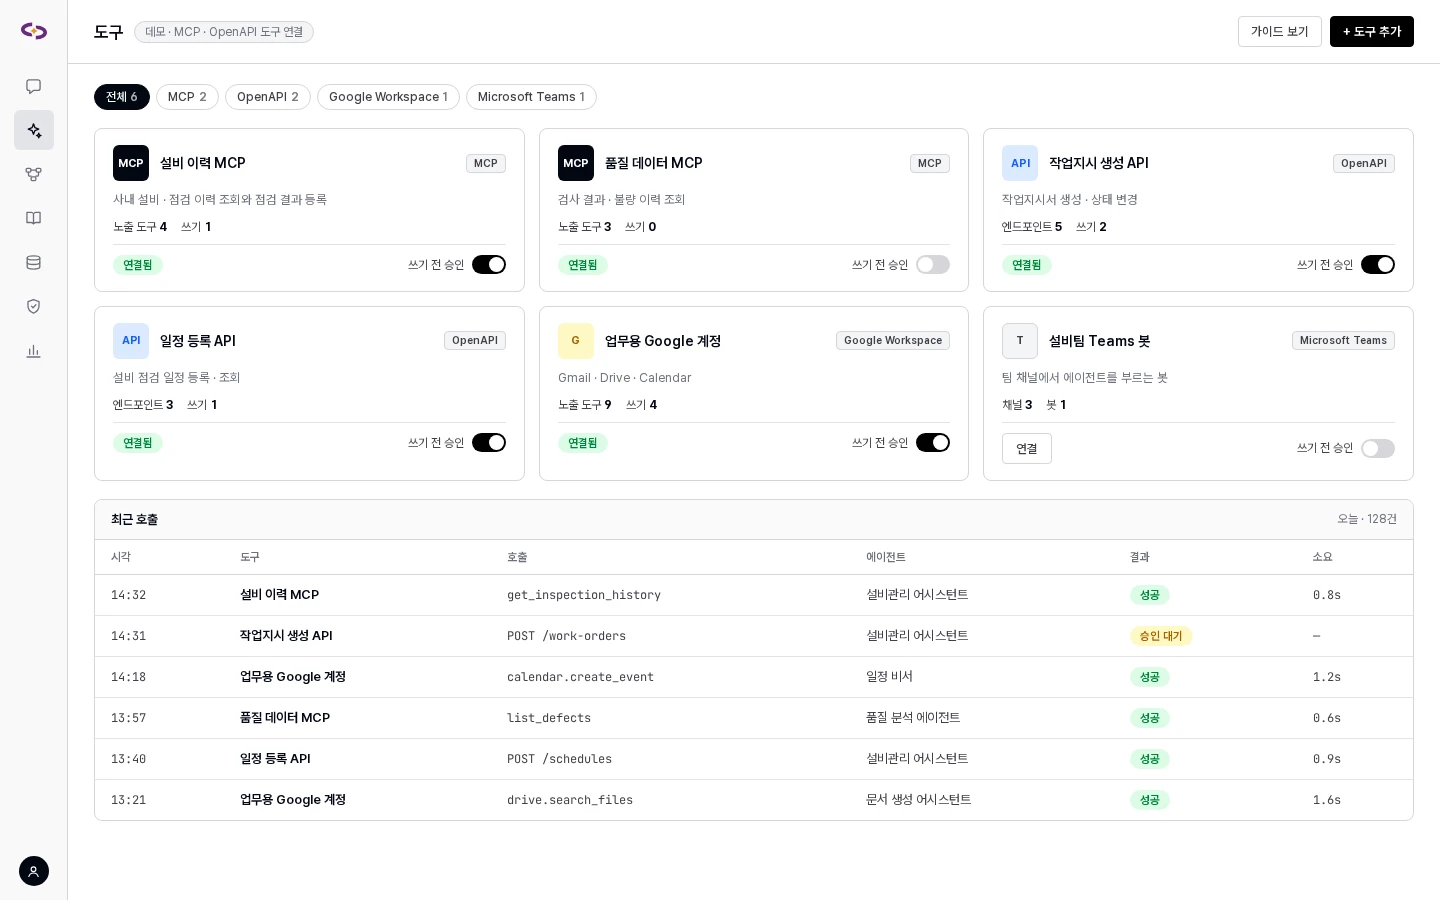
Task: Click the MCP icon of 설비 이력 MCP card
Action: tap(131, 163)
